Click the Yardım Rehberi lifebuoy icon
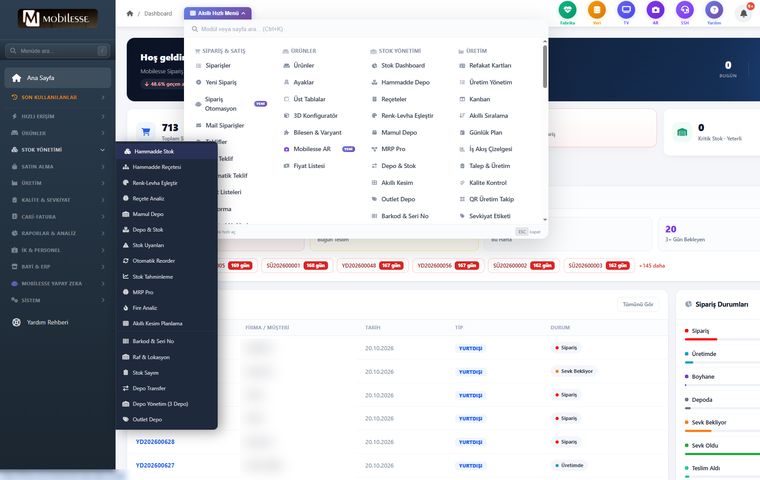 coord(16,322)
